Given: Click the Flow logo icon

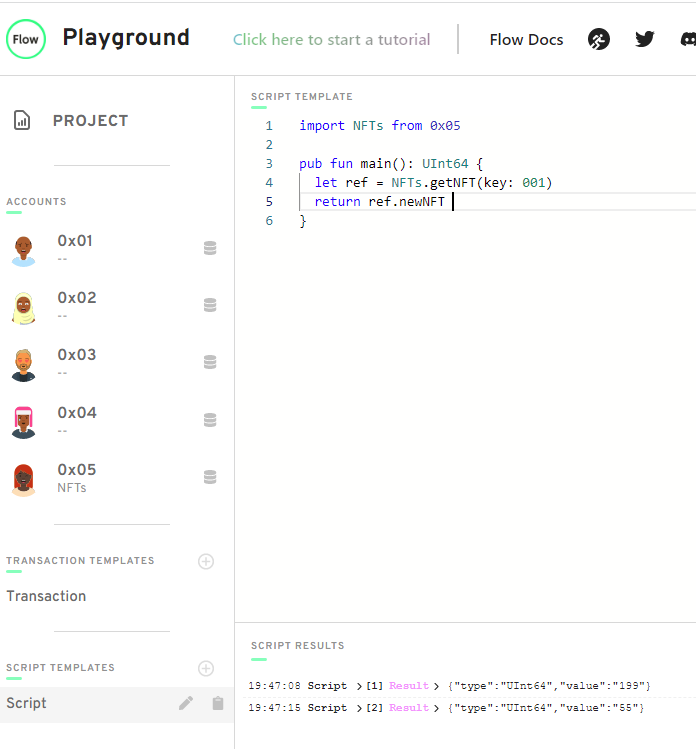Looking at the screenshot, I should [x=26, y=39].
